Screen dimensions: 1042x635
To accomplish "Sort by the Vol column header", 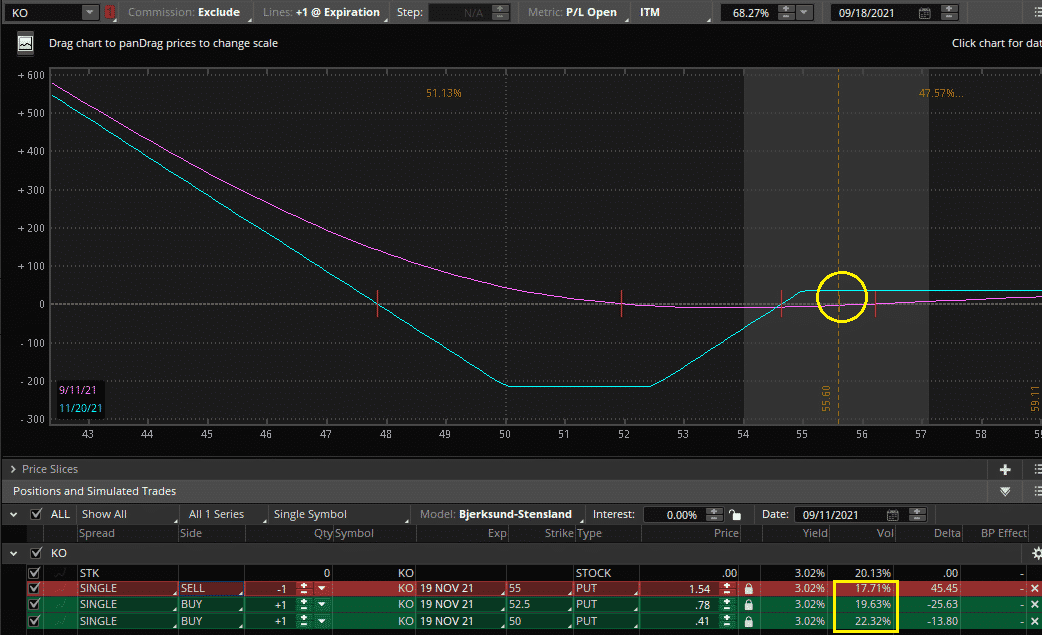I will tap(885, 533).
